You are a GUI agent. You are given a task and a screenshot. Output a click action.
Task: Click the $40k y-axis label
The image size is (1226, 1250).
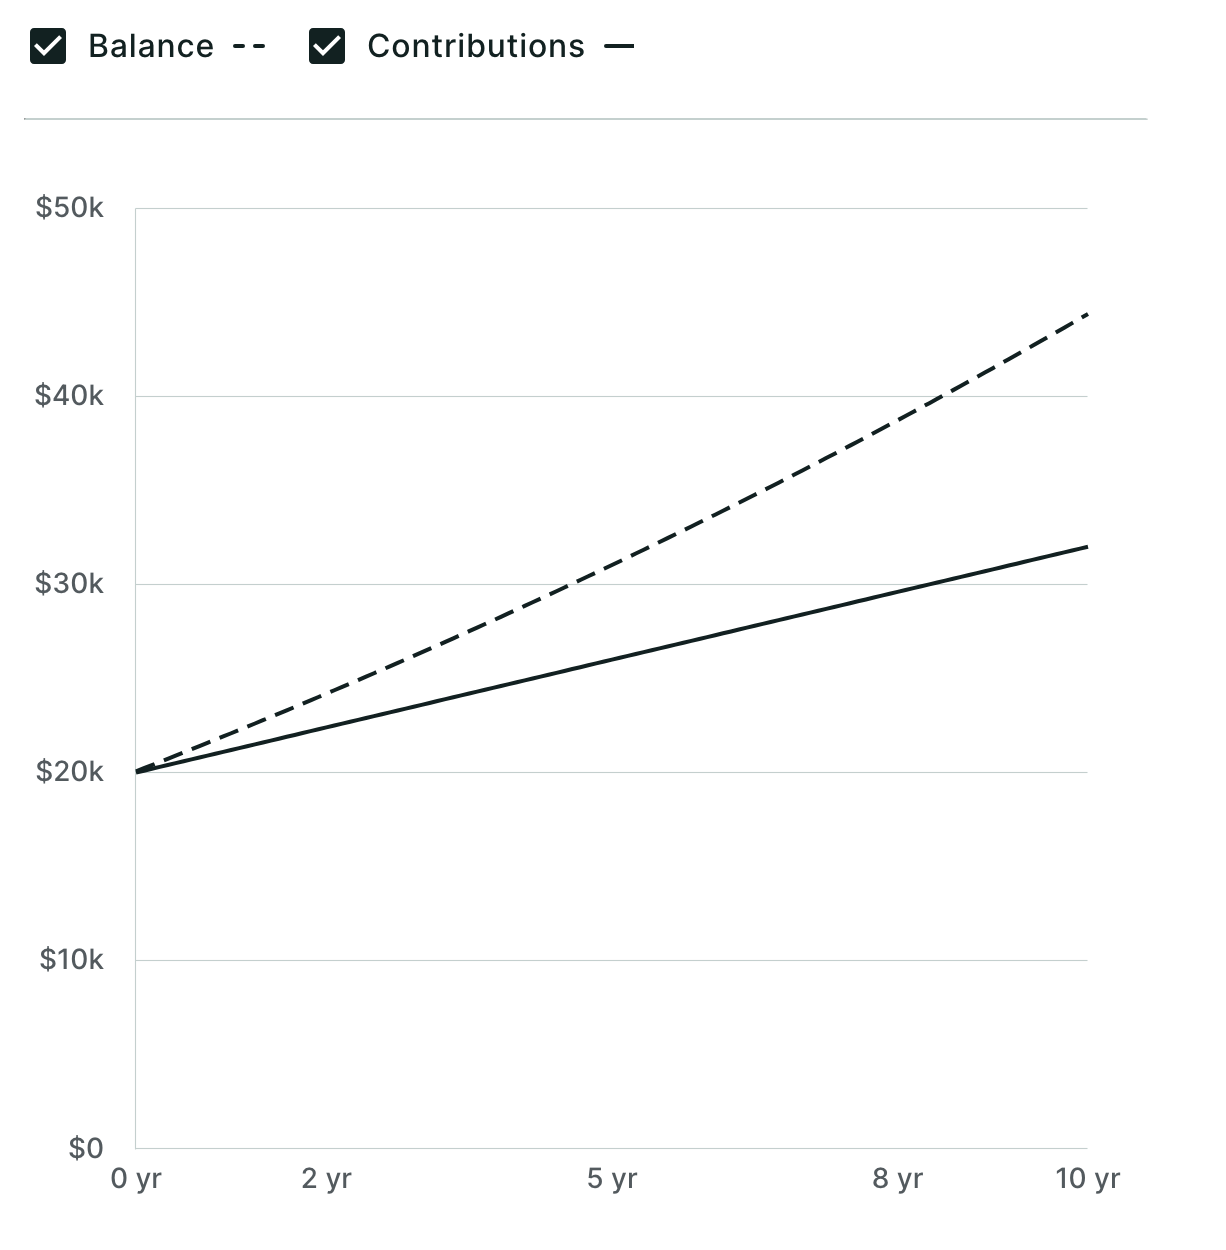[x=70, y=396]
